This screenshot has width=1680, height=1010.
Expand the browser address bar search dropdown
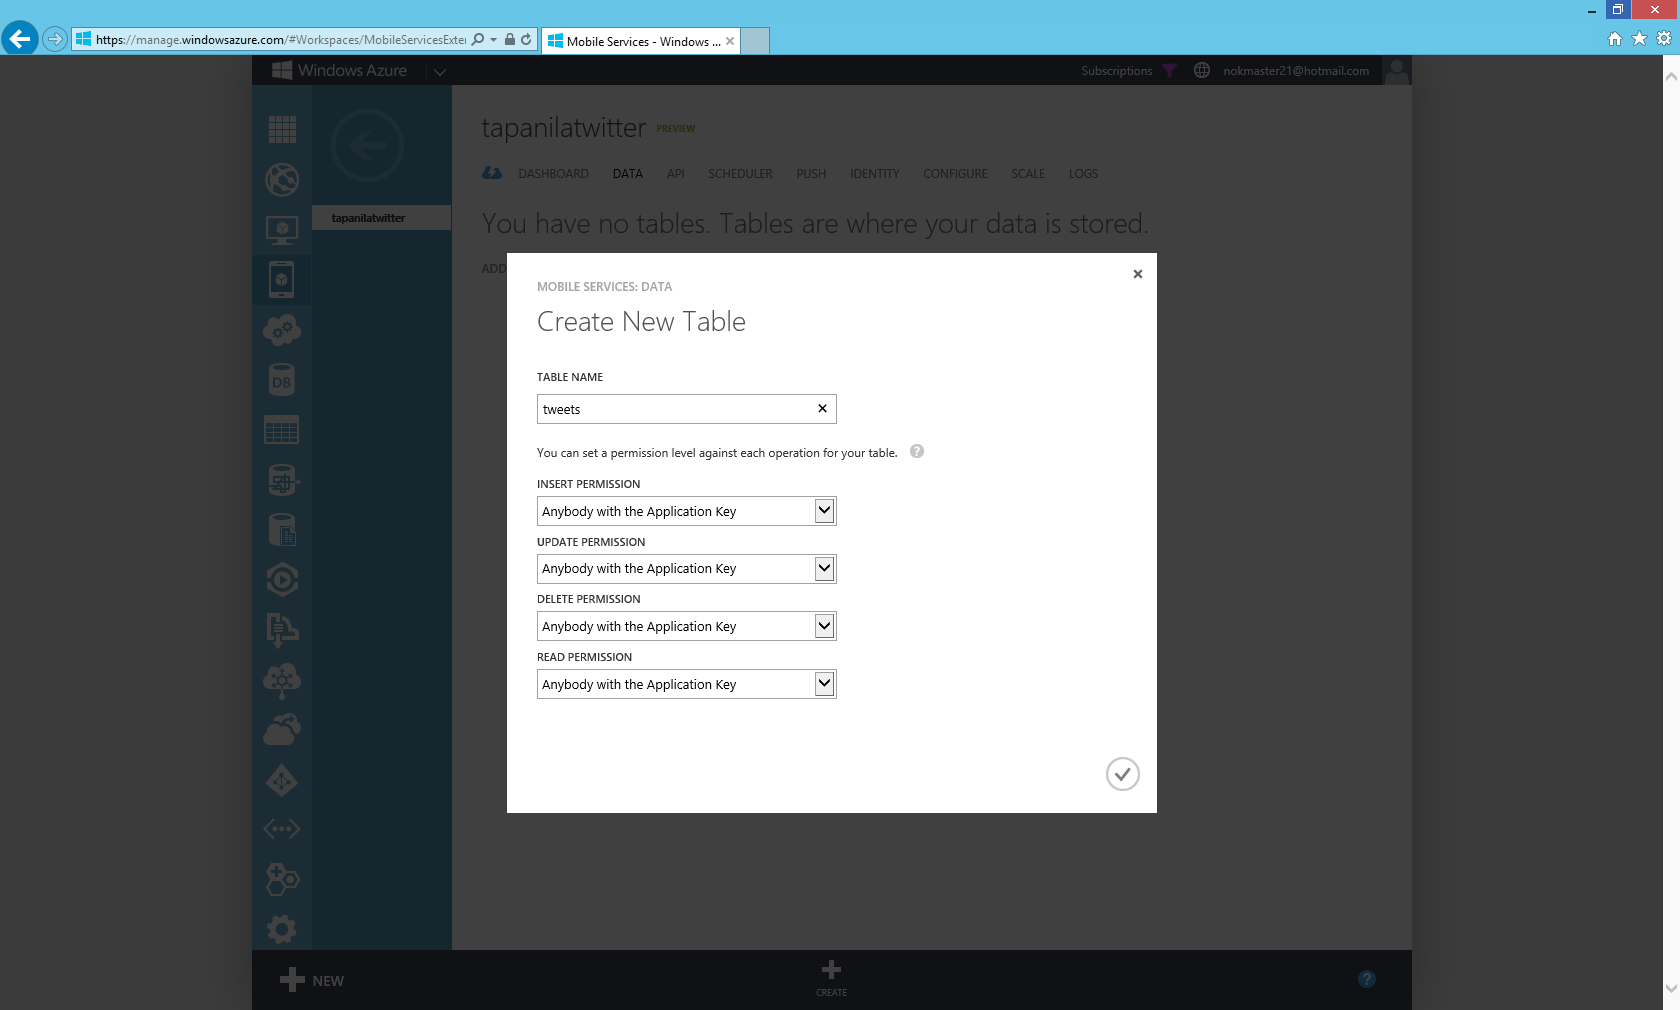point(493,40)
